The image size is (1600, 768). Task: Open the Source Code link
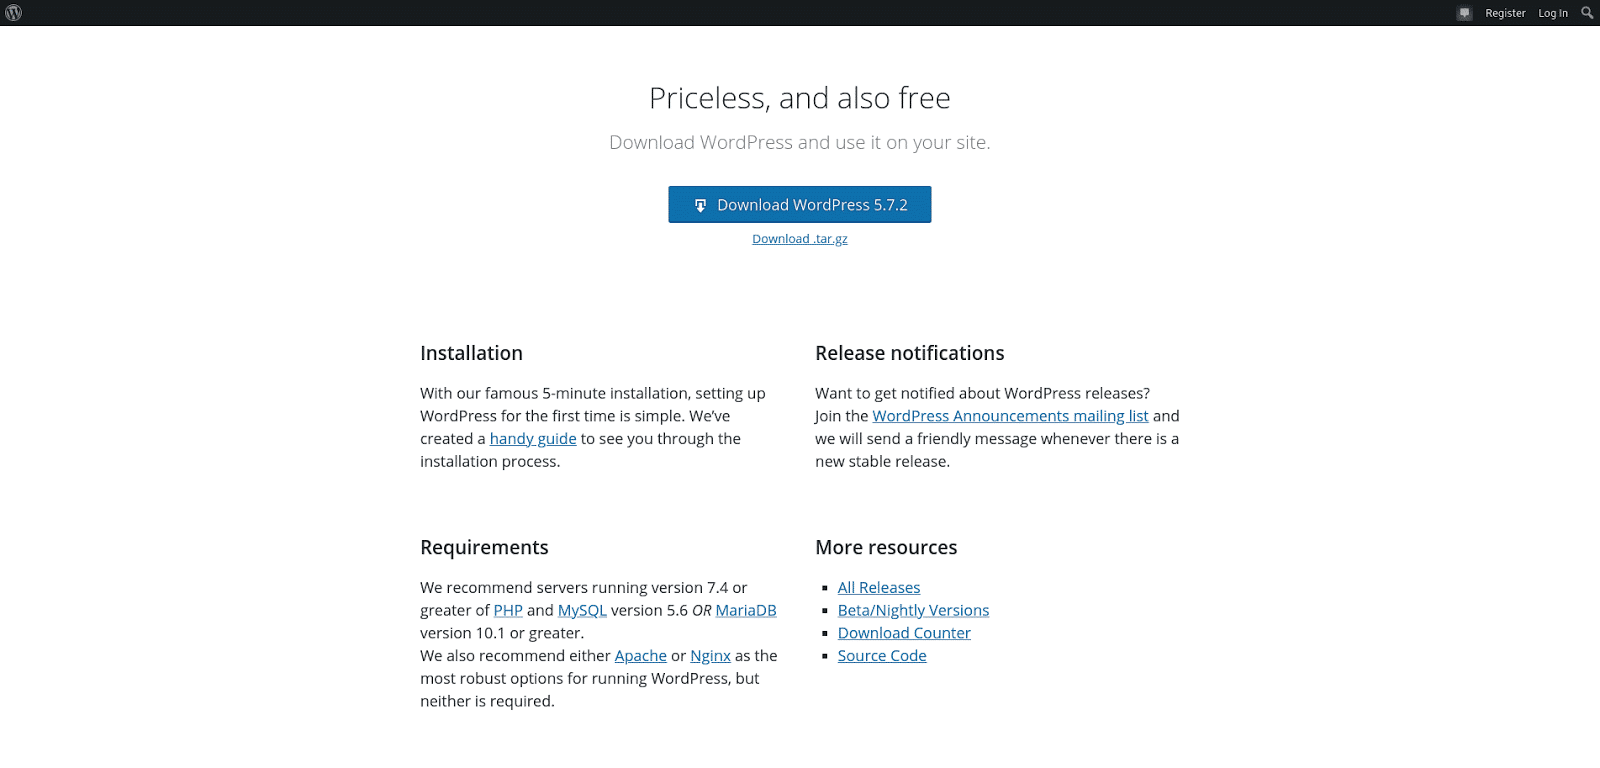[x=882, y=655]
